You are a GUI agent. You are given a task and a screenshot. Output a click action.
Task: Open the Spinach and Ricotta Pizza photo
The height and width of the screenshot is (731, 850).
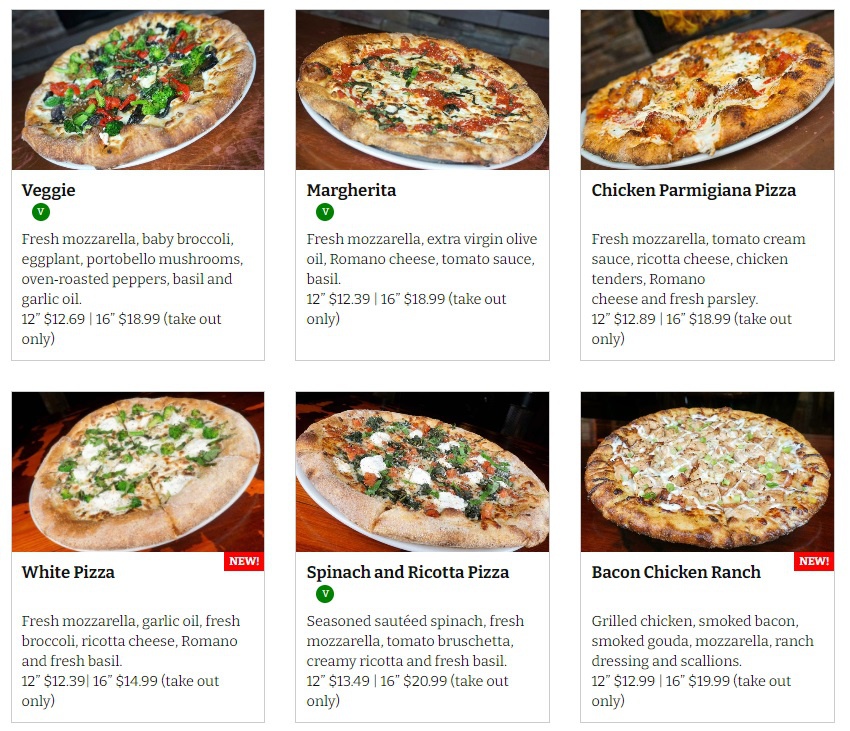tap(422, 472)
